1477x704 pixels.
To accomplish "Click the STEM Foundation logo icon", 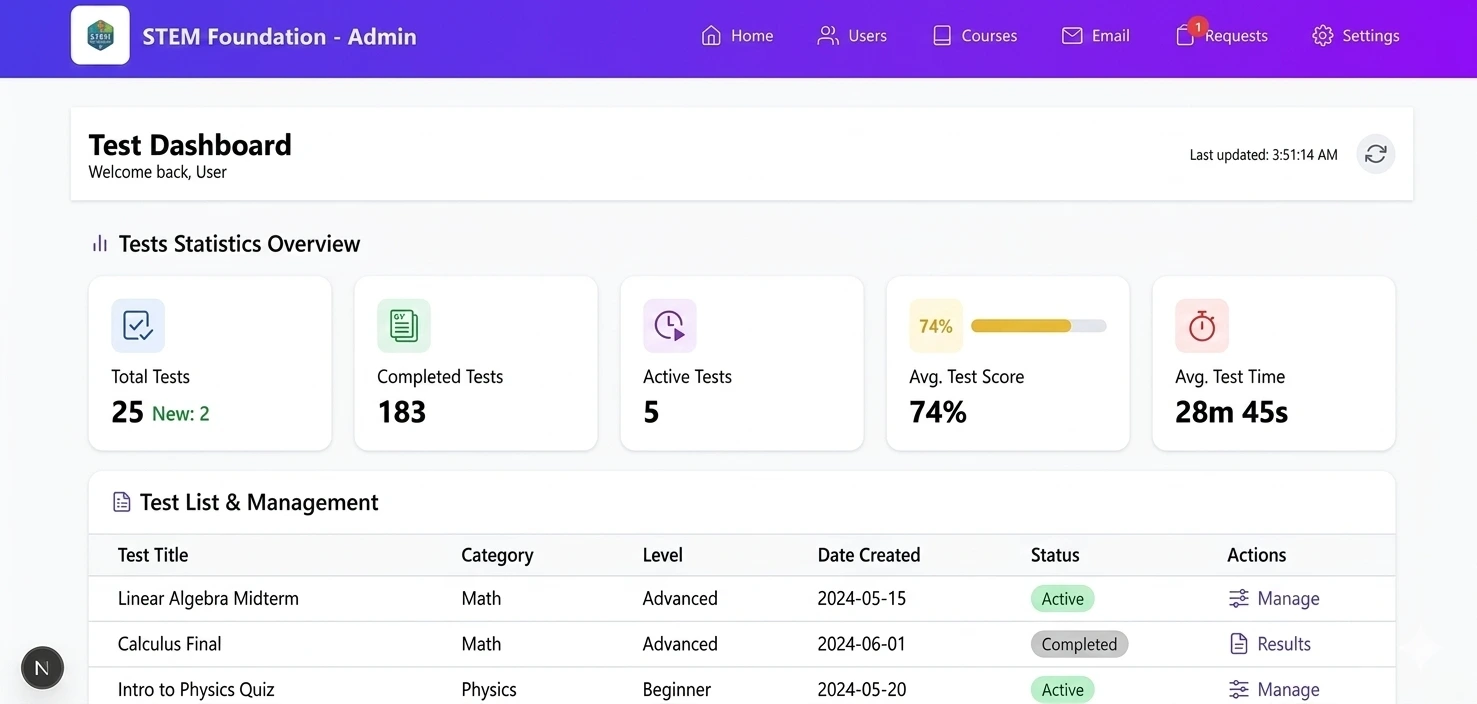I will point(100,36).
